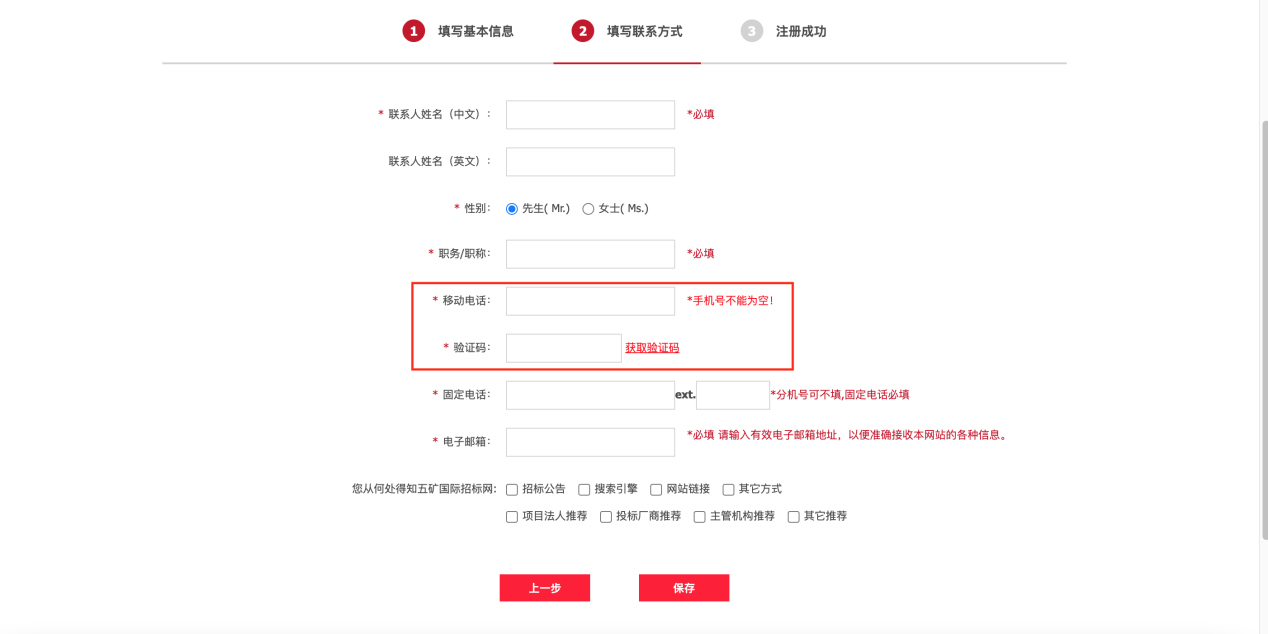The height and width of the screenshot is (634, 1268).
Task: Check the 招标公告 checkbox
Action: coord(512,490)
